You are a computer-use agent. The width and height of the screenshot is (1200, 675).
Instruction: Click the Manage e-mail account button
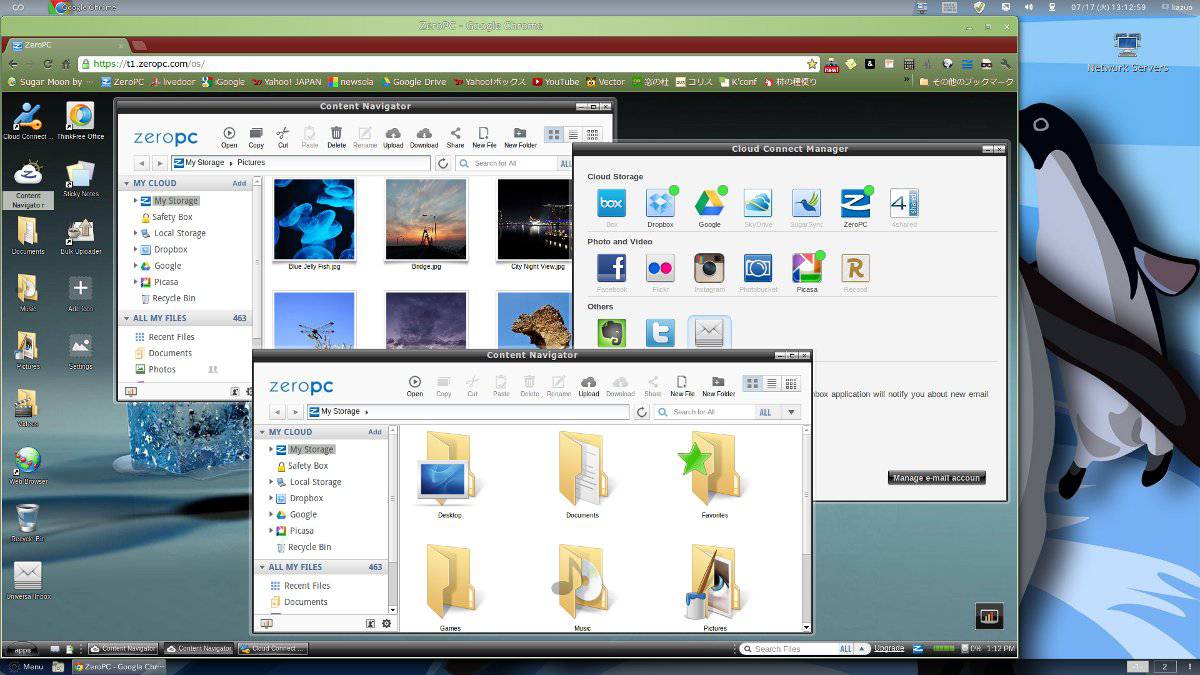click(937, 478)
